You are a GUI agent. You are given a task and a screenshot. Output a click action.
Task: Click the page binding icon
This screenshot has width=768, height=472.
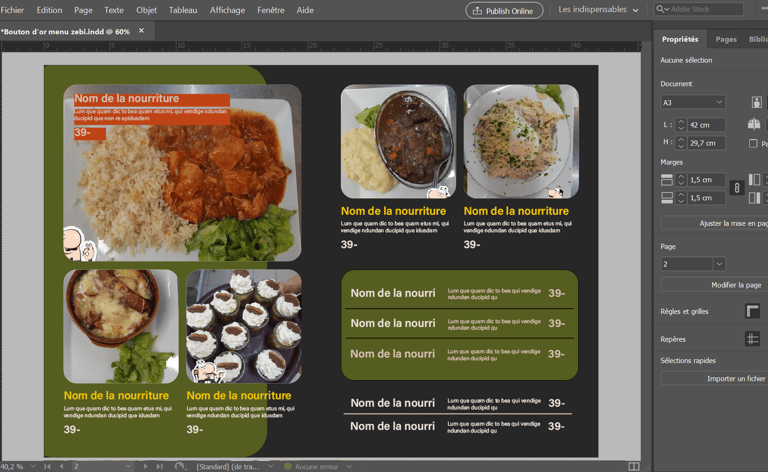pyautogui.click(x=754, y=124)
